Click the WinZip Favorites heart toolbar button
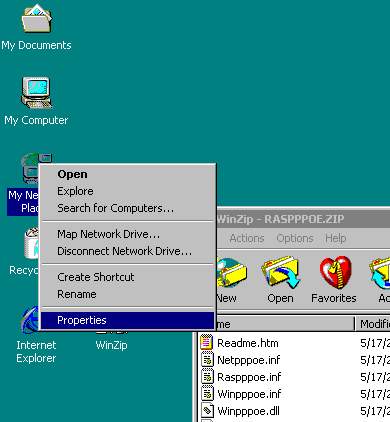 tap(334, 279)
